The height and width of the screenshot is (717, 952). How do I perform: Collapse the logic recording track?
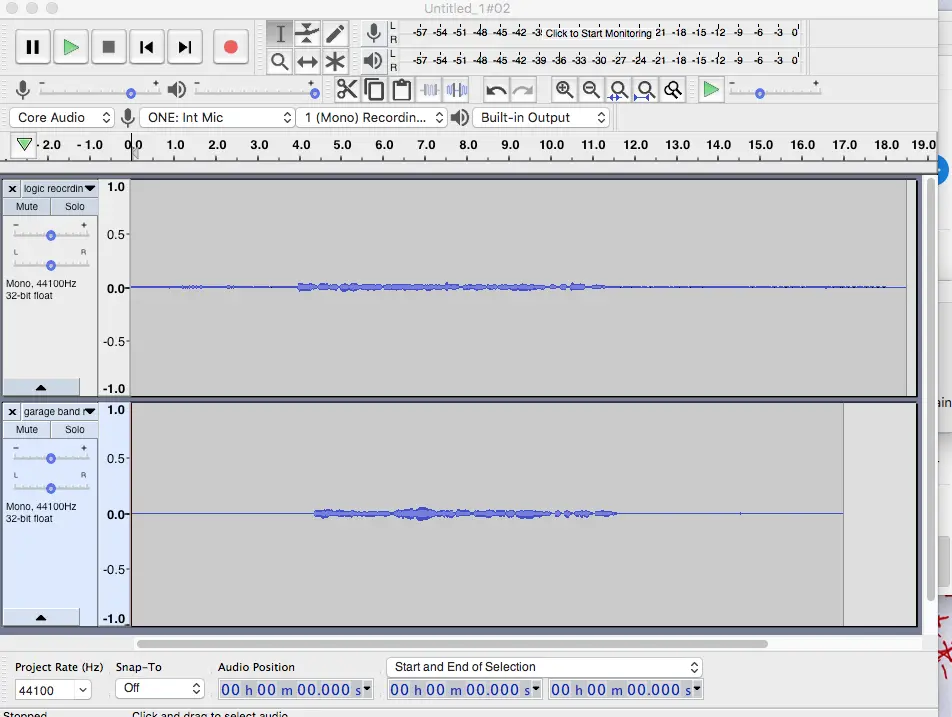[x=41, y=387]
